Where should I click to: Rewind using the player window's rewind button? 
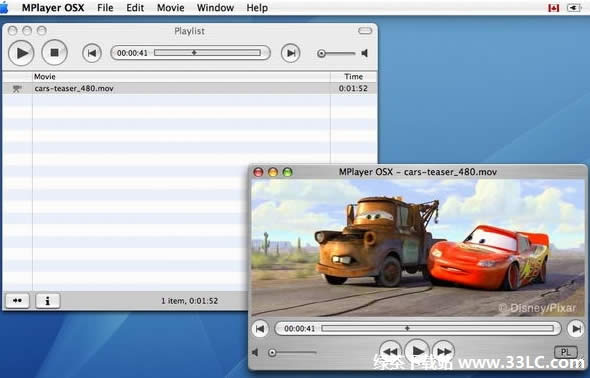(x=390, y=352)
